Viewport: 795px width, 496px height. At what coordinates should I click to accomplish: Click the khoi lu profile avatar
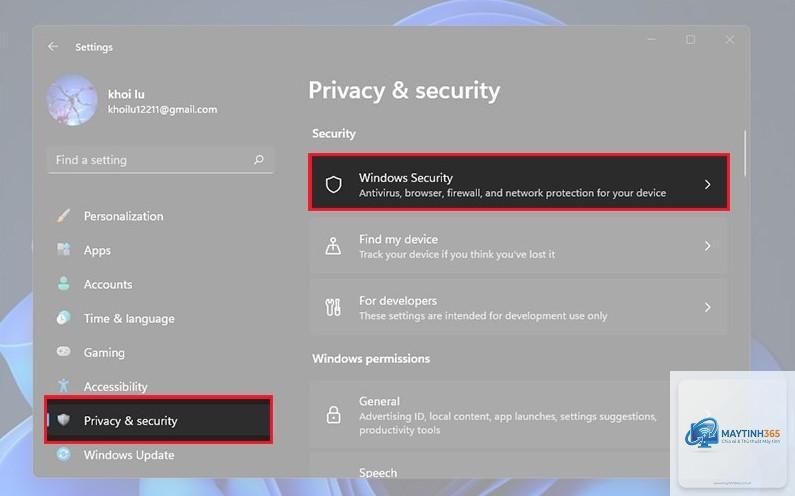(73, 100)
